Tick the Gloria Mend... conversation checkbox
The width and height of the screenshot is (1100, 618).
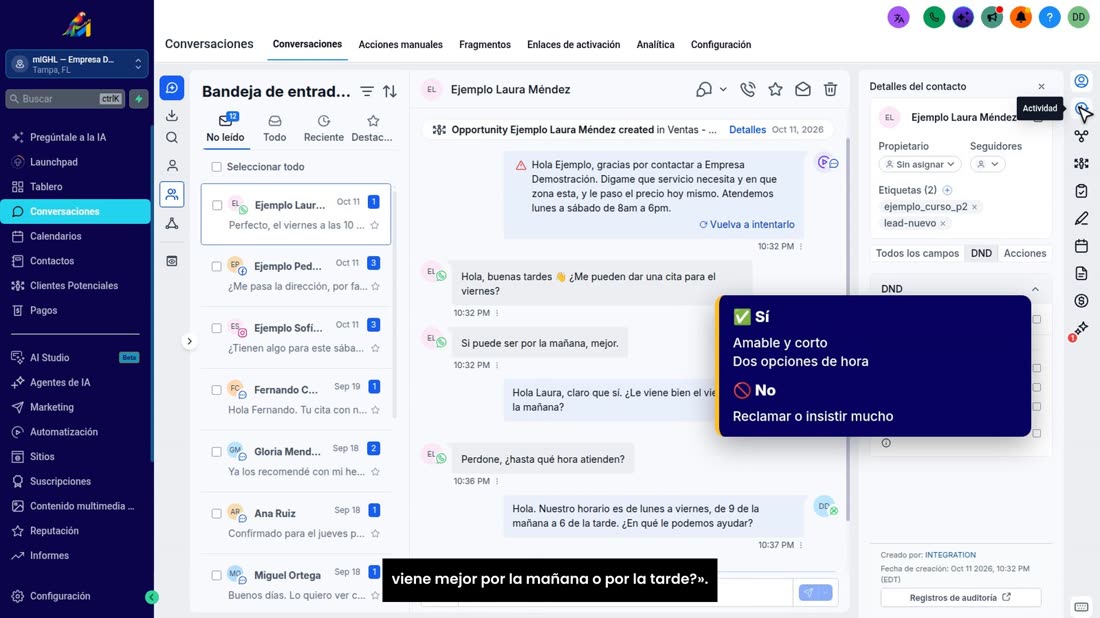[x=217, y=452]
